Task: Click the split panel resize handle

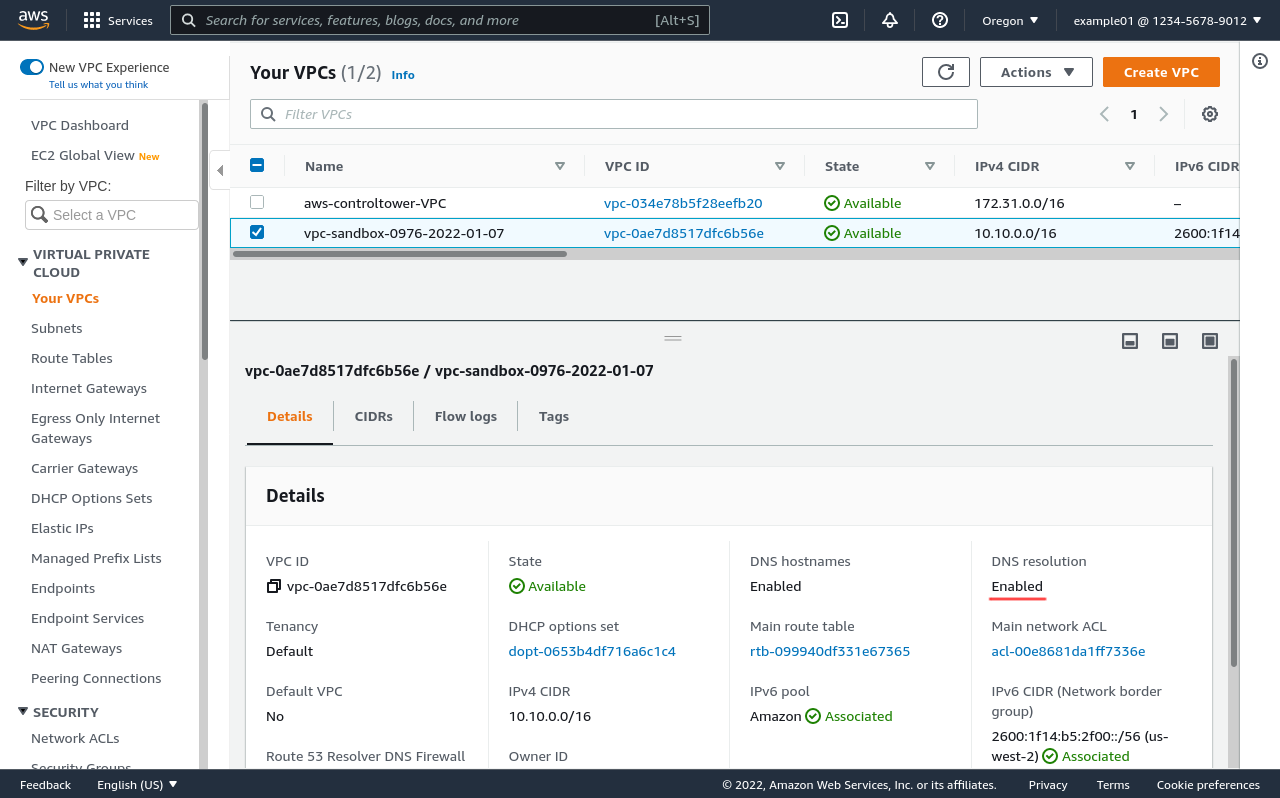Action: 673,338
